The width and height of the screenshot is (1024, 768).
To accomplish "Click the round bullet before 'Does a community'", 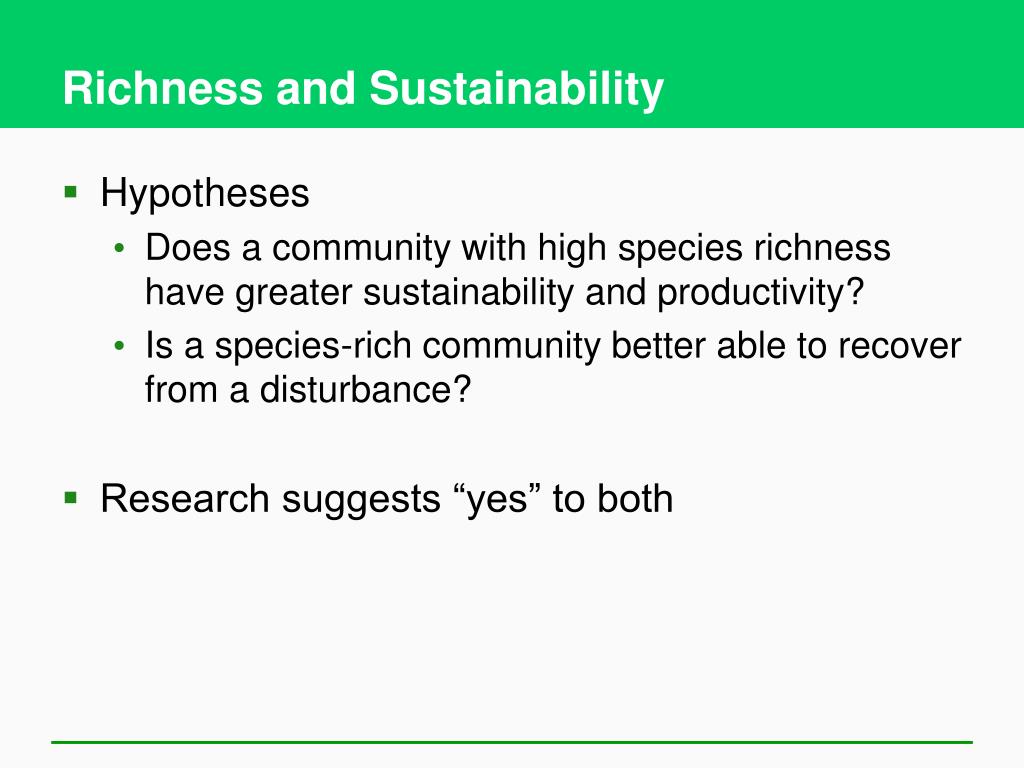I will pyautogui.click(x=119, y=248).
